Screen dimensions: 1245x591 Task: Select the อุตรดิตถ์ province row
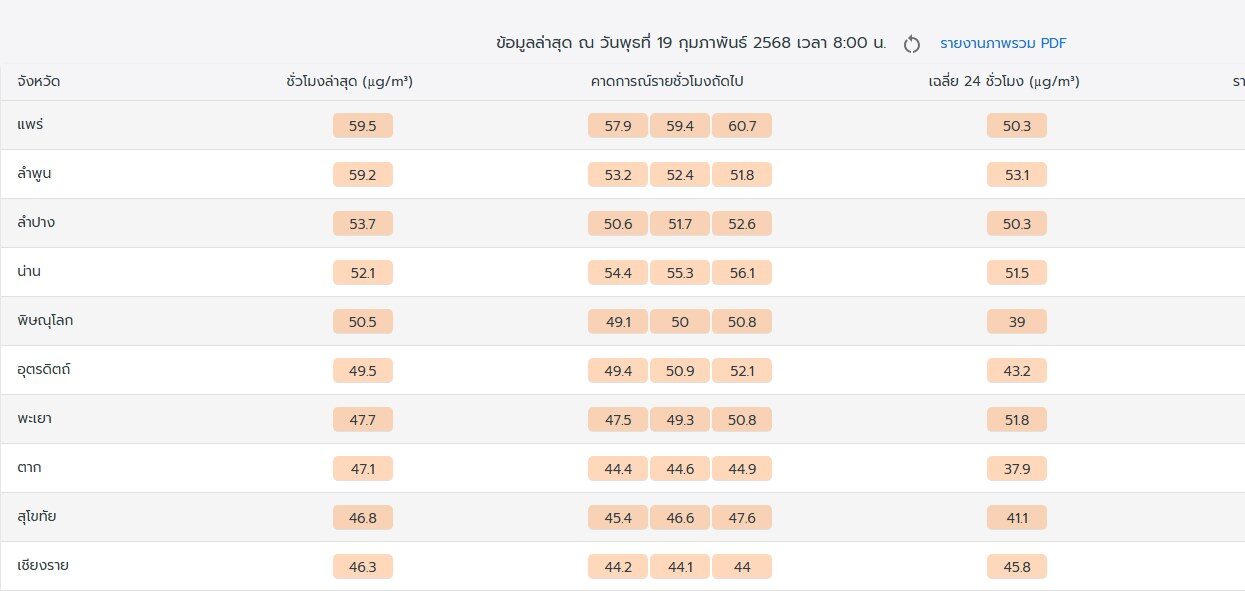(x=622, y=370)
